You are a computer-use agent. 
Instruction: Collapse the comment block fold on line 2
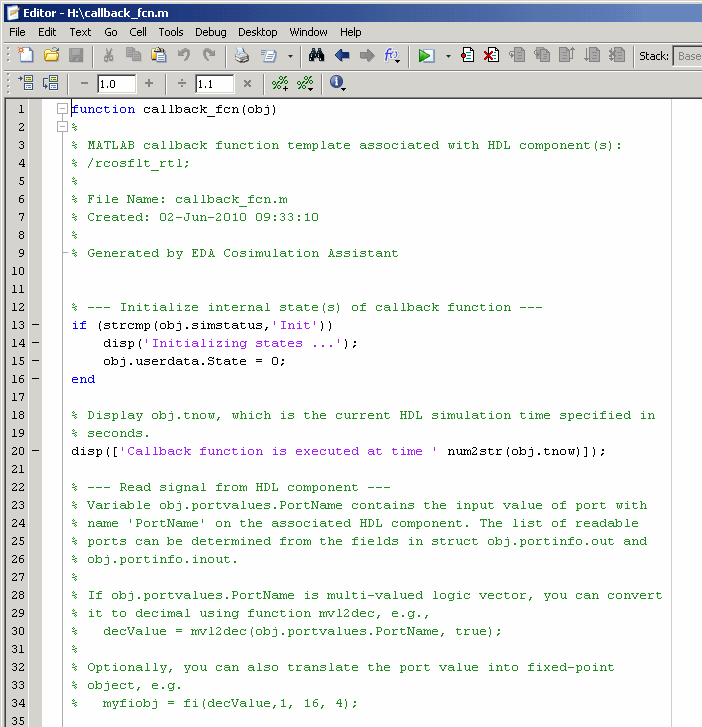pos(62,127)
